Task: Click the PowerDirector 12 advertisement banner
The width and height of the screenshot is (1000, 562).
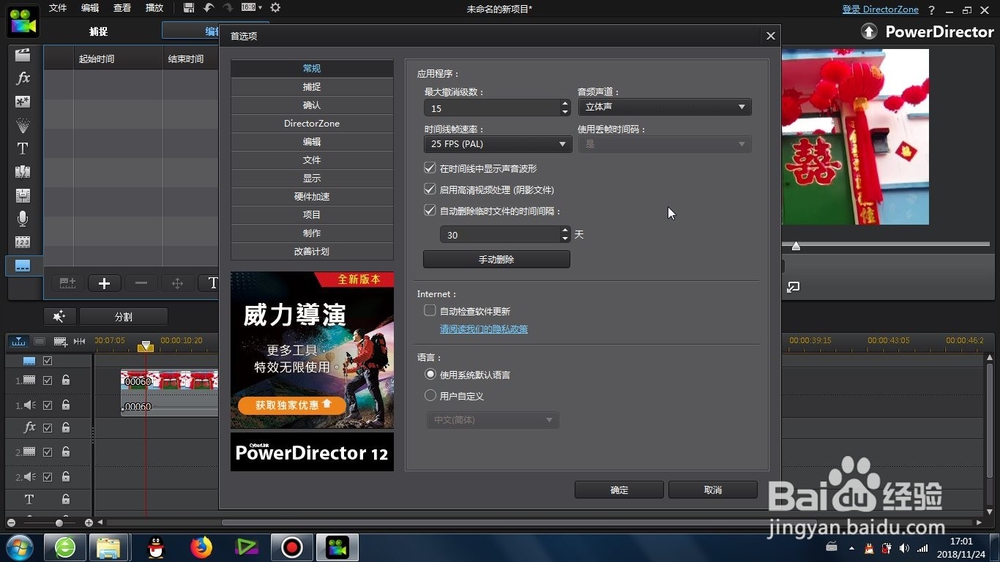Action: coord(312,371)
